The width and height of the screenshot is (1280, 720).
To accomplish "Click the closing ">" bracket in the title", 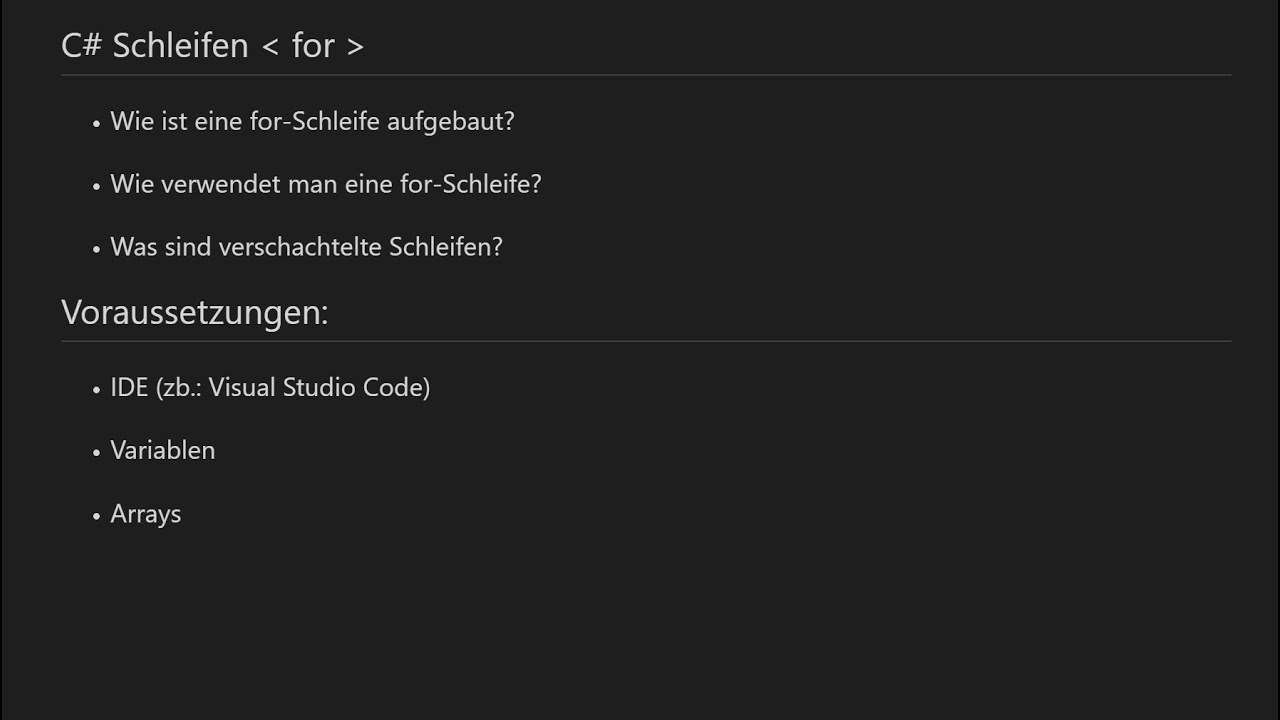I will (354, 47).
